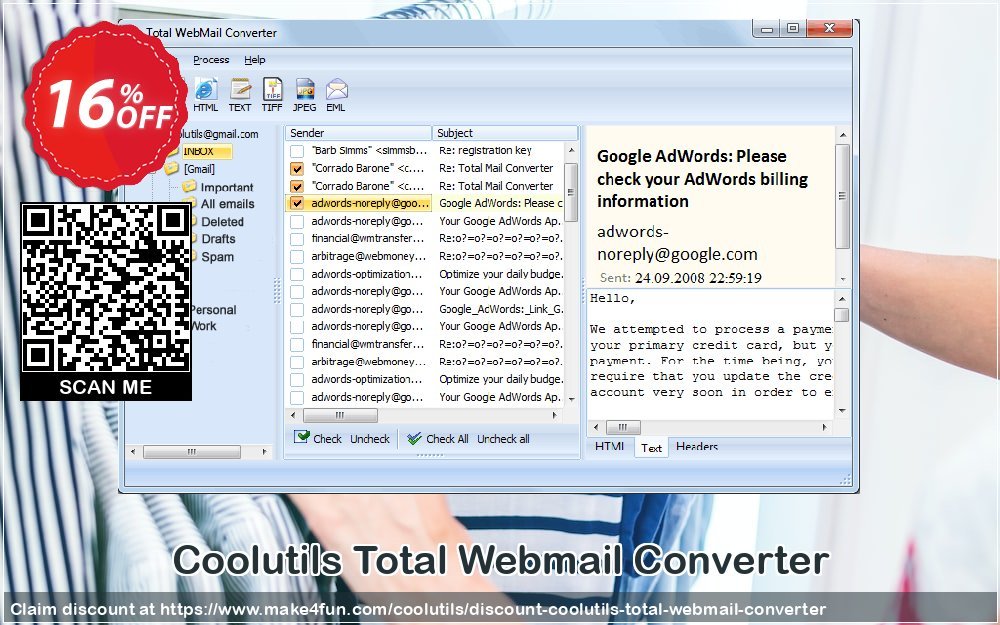Select the Personal label
The width and height of the screenshot is (1000, 625).
213,310
